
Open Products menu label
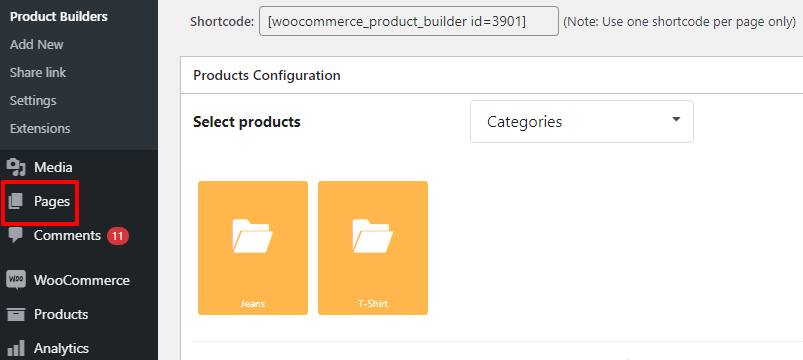coord(61,314)
